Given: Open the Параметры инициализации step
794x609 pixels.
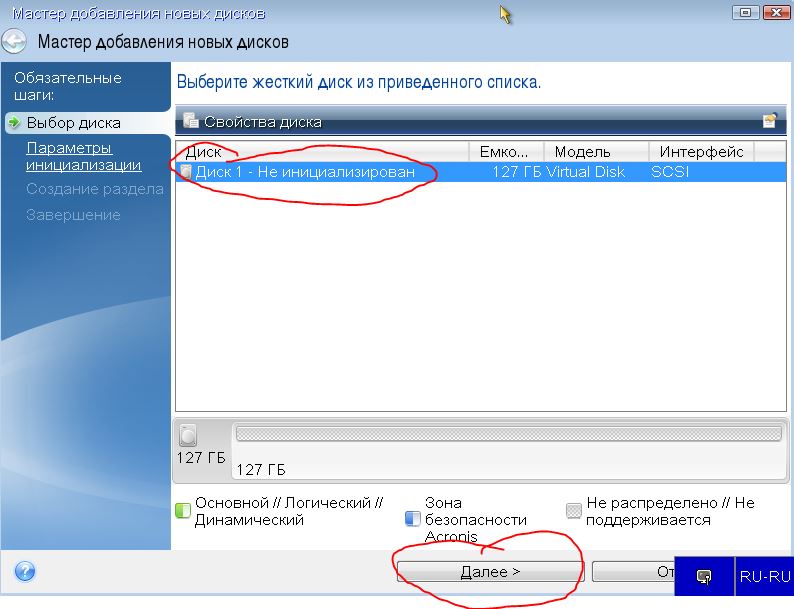Looking at the screenshot, I should point(83,156).
